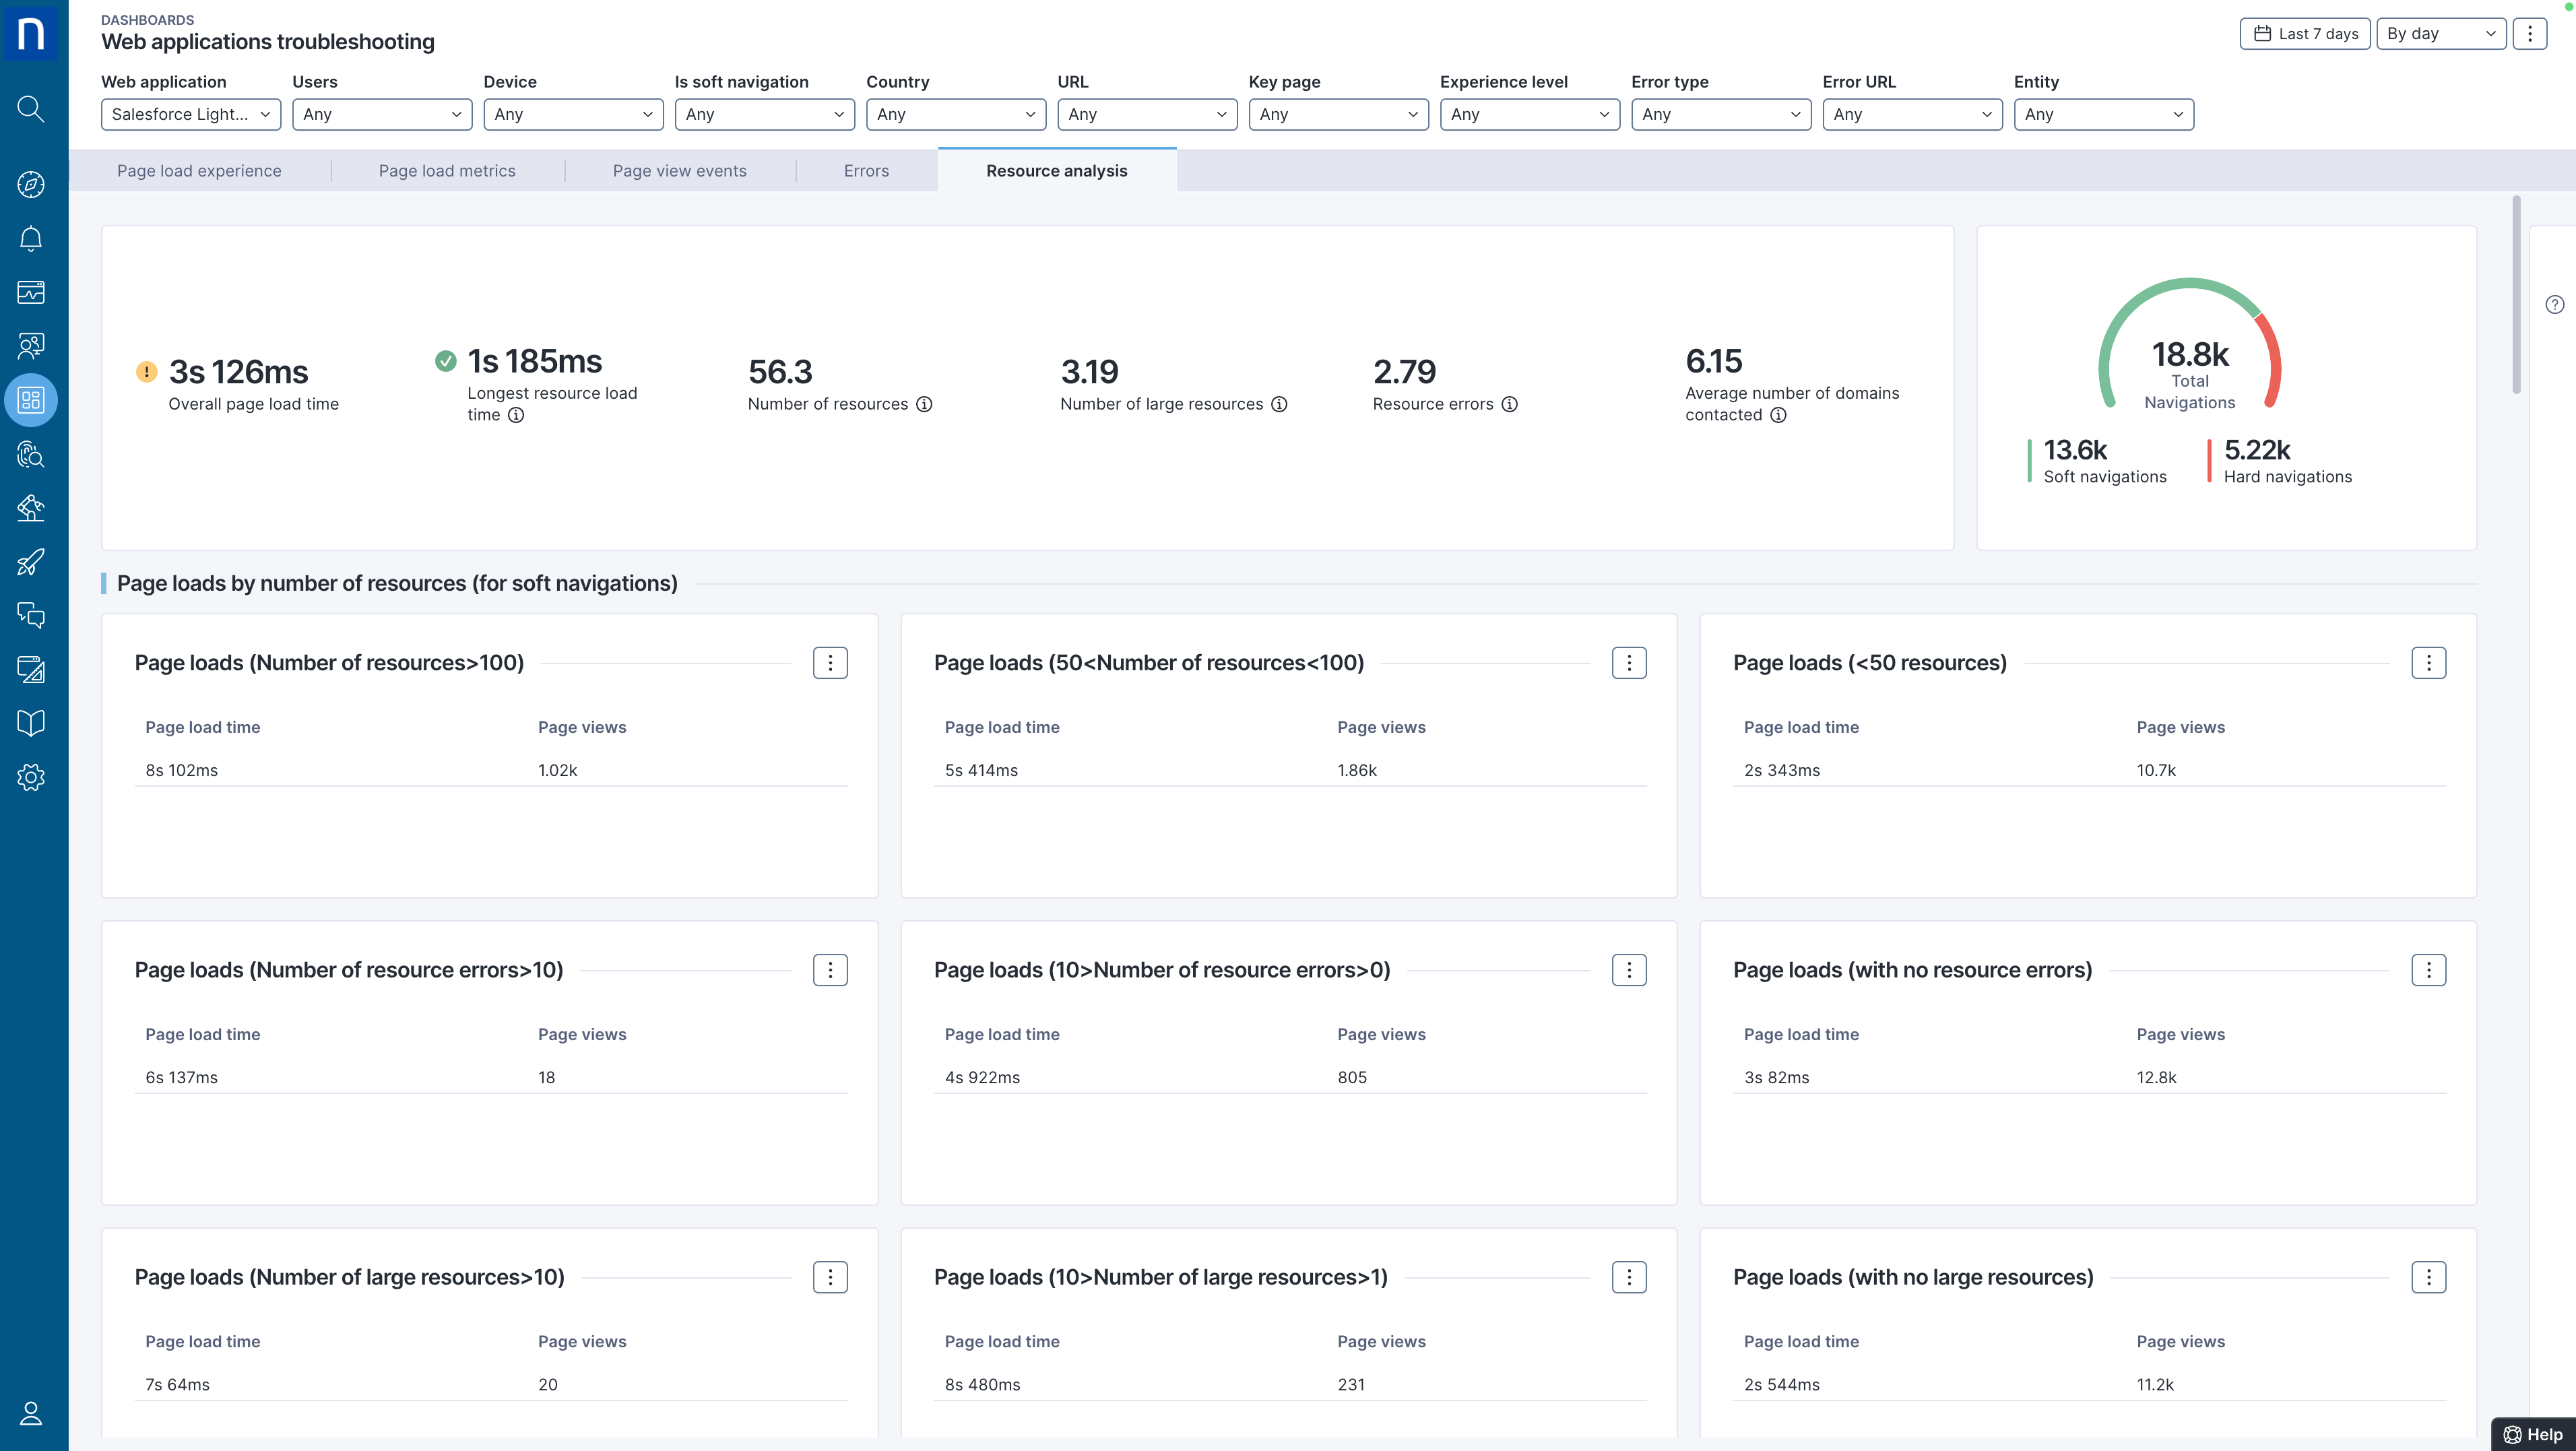The width and height of the screenshot is (2576, 1451).
Task: Expand the By day granularity dropdown
Action: (2440, 33)
